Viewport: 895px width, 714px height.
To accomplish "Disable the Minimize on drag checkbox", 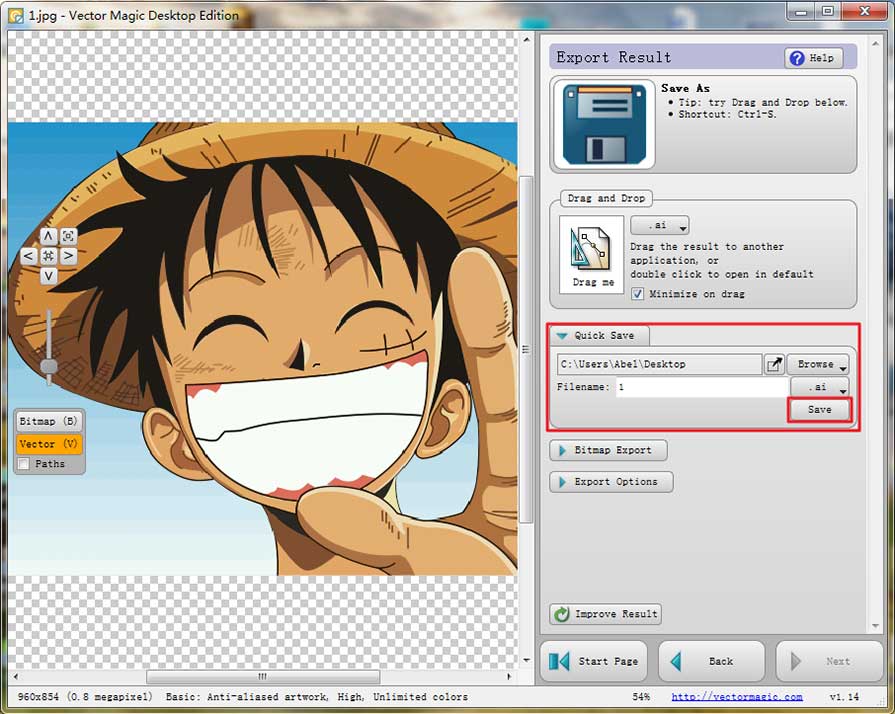I will tap(637, 294).
